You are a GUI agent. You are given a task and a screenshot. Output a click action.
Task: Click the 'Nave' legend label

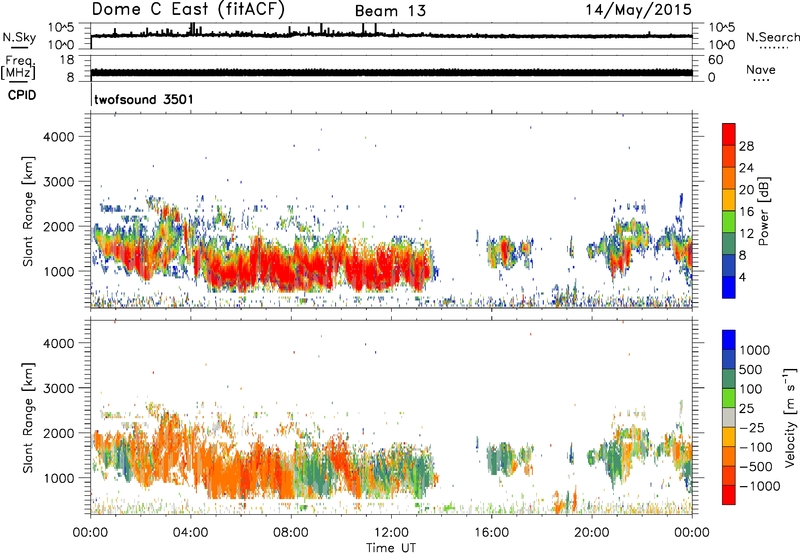(x=761, y=69)
